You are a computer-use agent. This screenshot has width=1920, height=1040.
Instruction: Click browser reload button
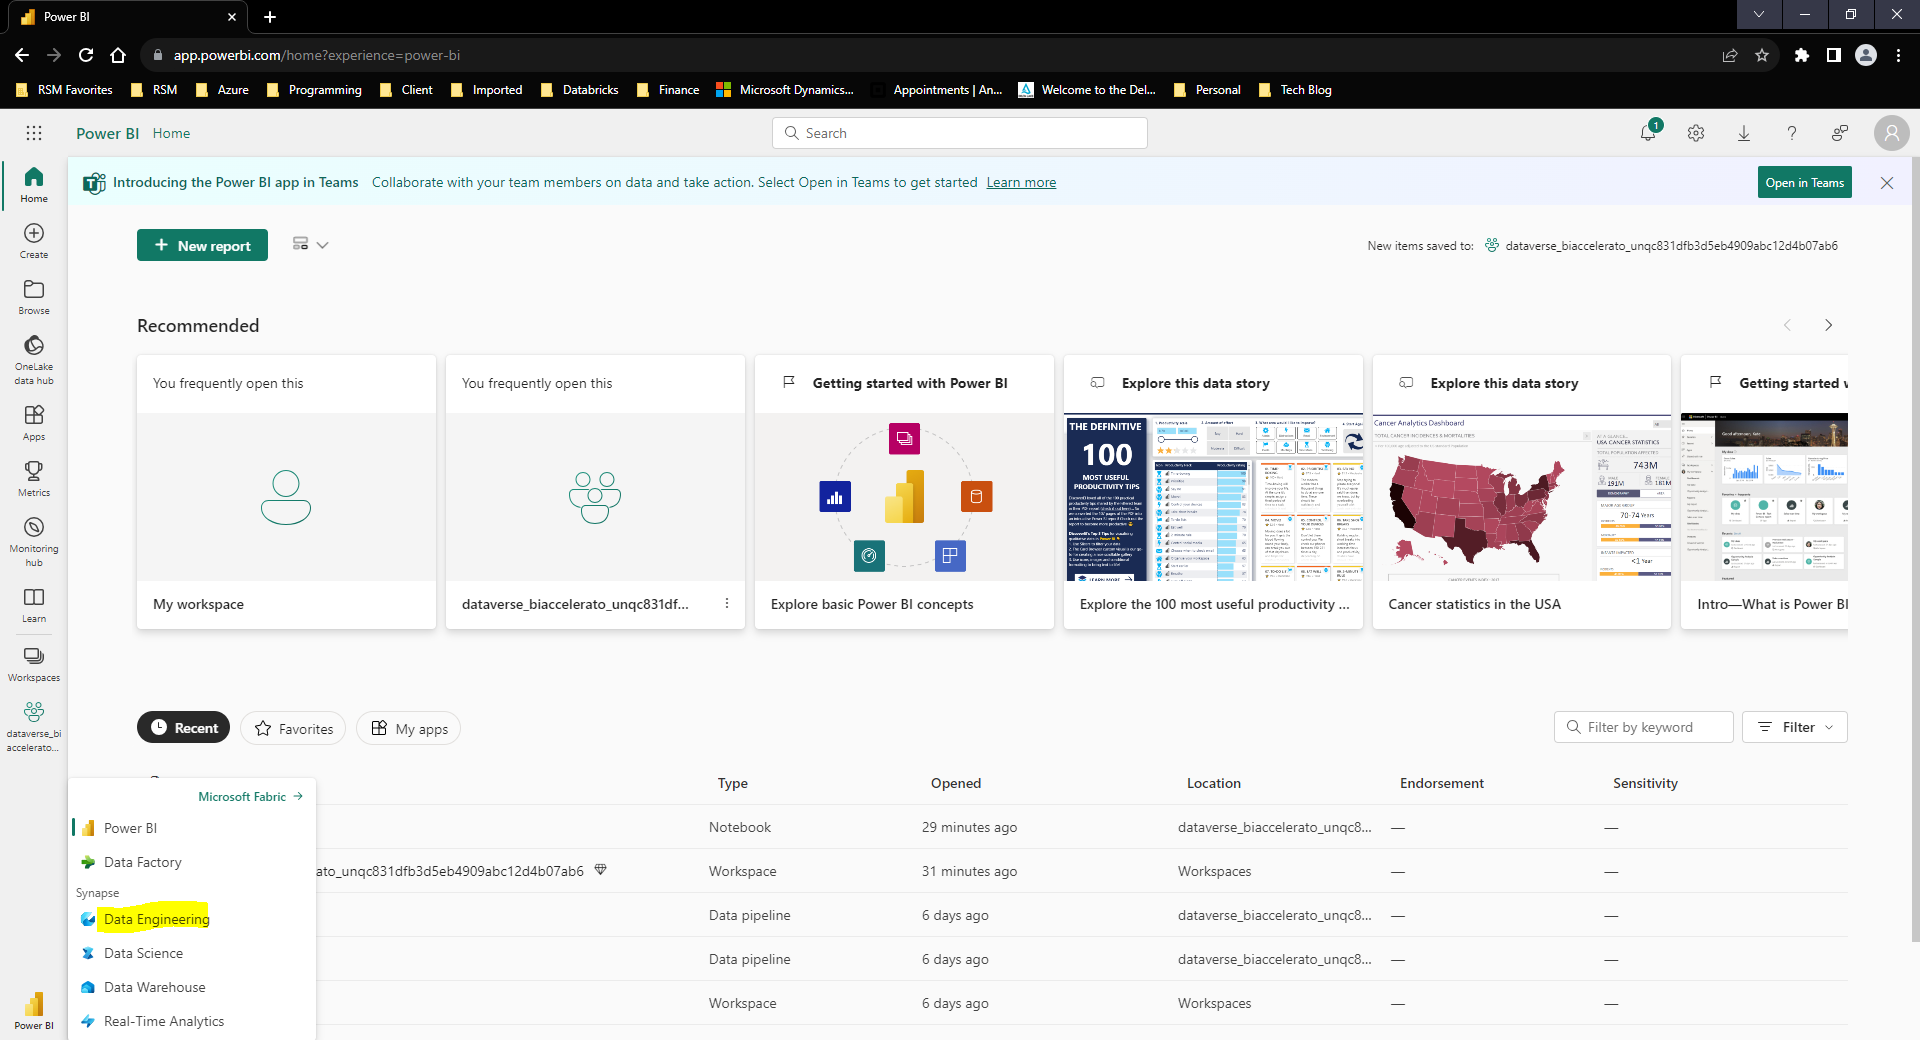pos(86,55)
